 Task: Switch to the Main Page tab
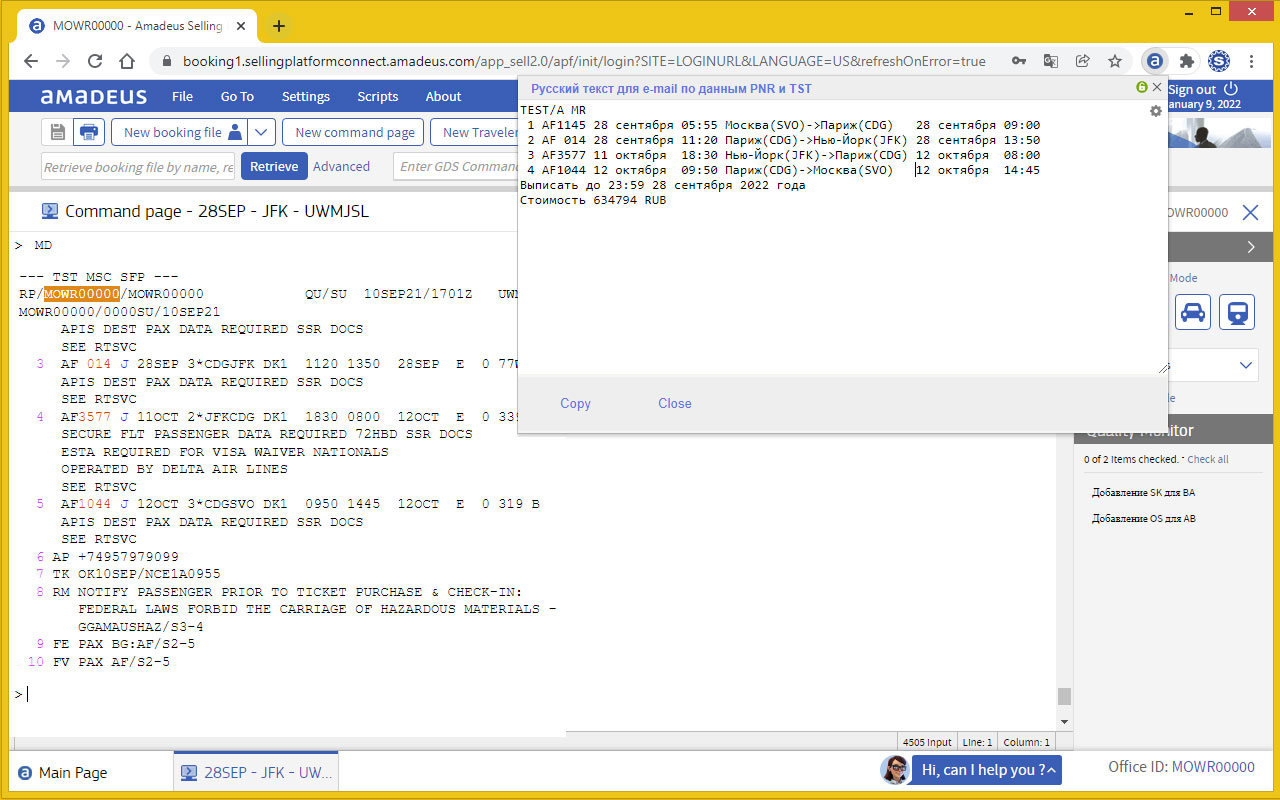point(63,772)
